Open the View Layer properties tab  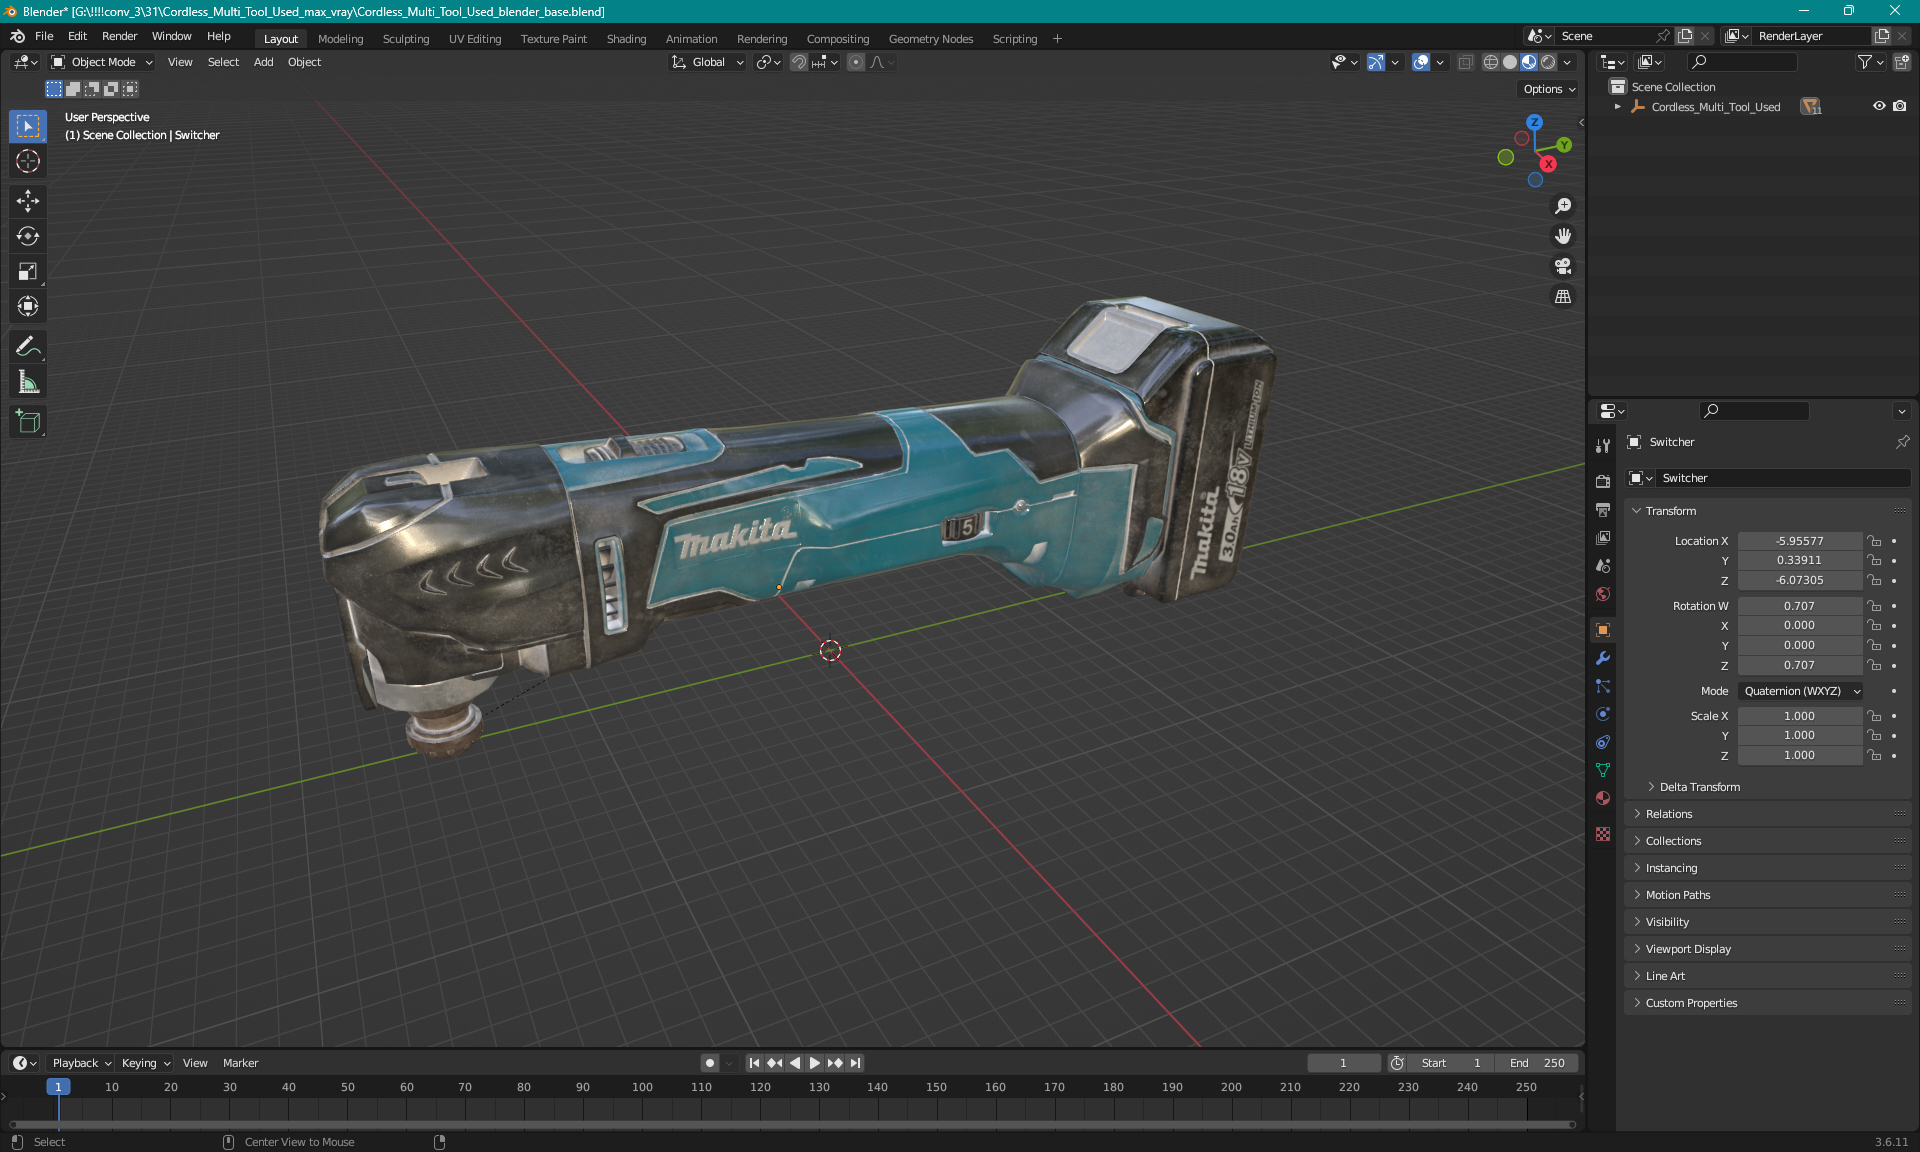click(1603, 538)
